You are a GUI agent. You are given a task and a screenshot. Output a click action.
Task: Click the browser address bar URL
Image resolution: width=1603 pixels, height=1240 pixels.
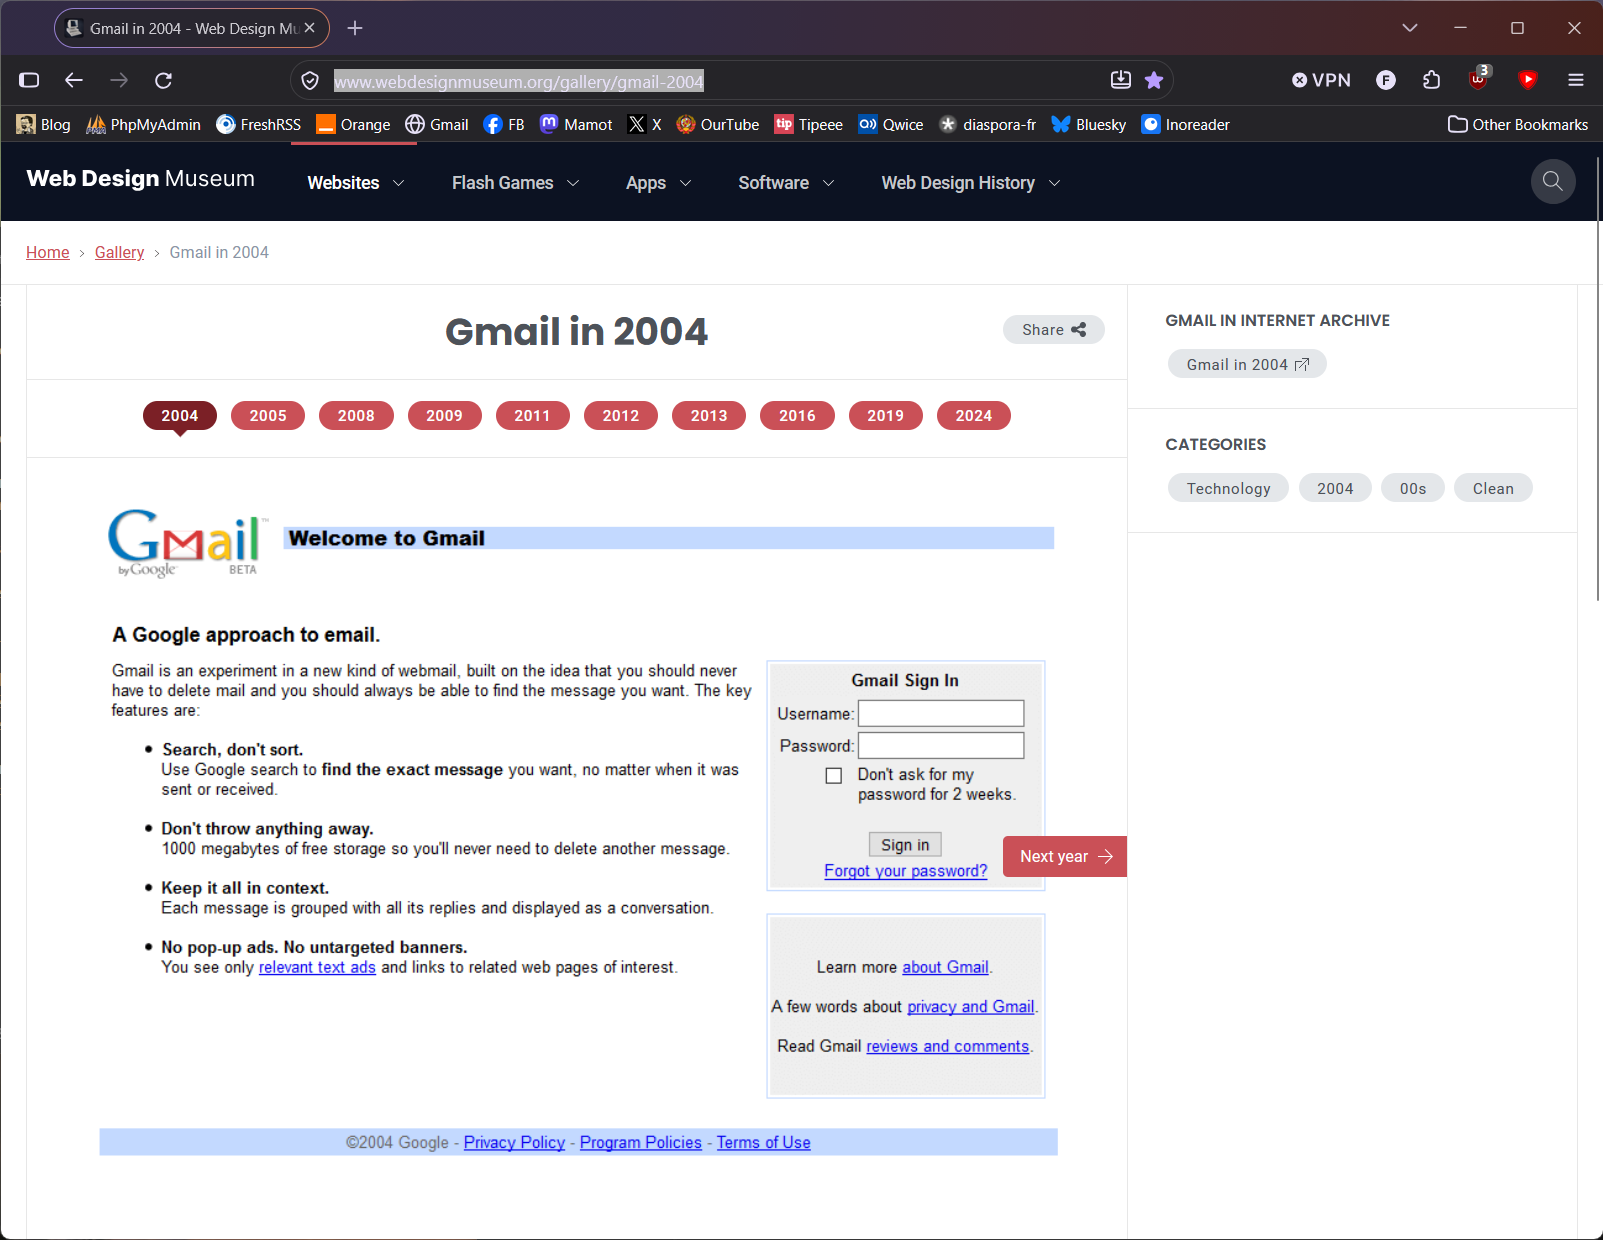(519, 81)
